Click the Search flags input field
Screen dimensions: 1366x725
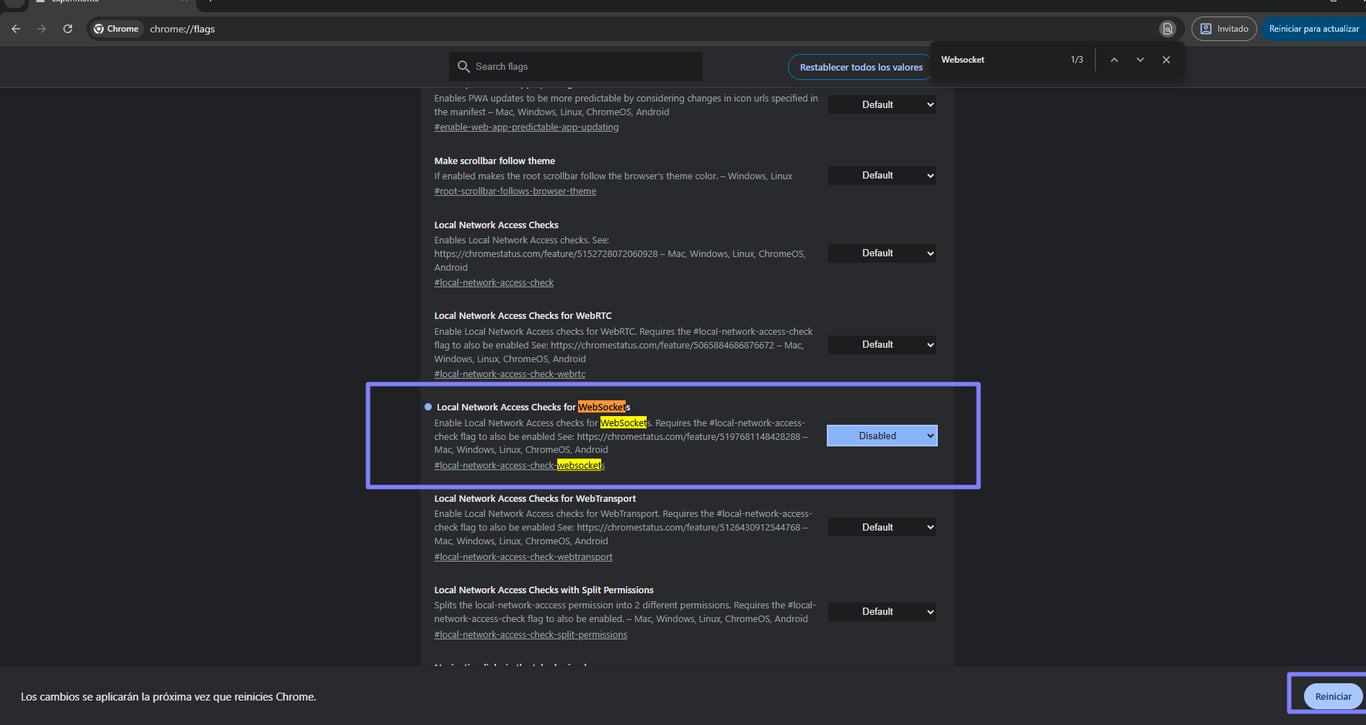click(576, 67)
